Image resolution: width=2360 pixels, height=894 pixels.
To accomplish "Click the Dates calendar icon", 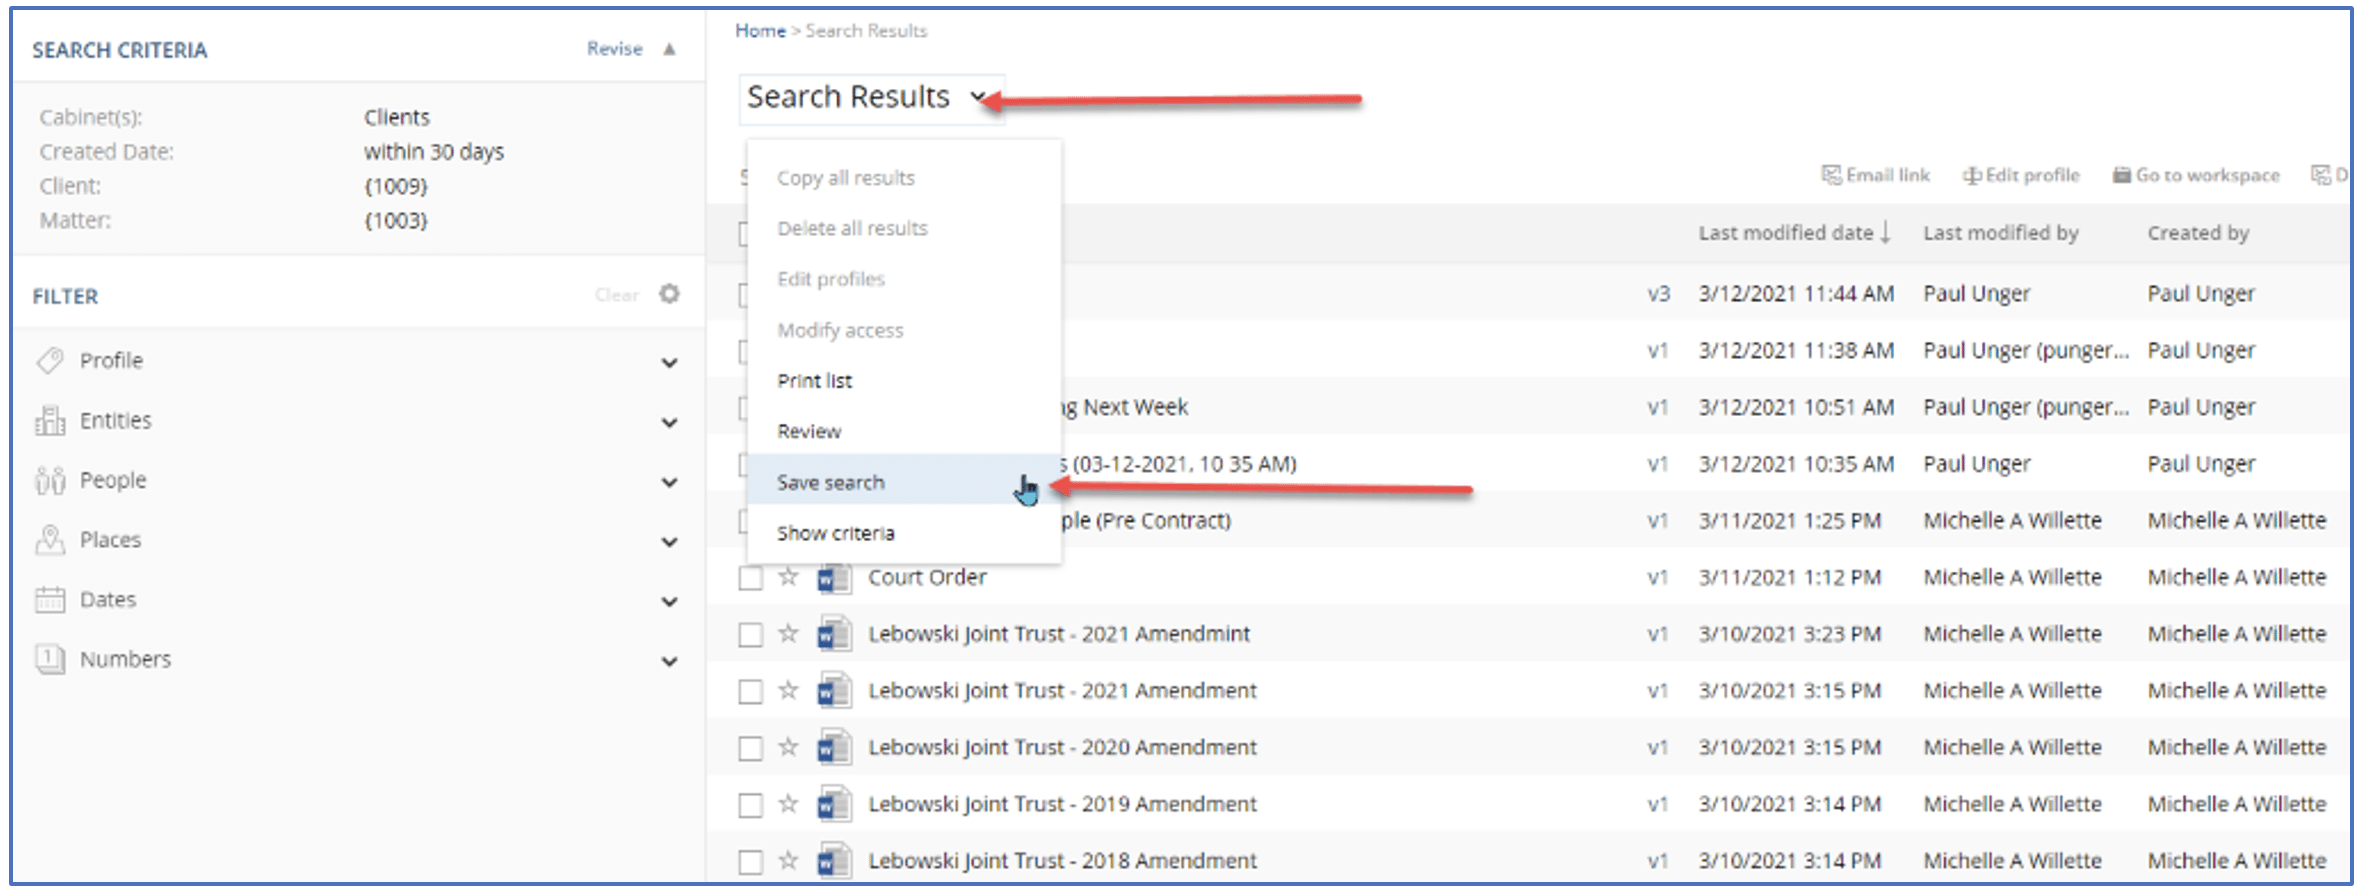I will click(x=50, y=600).
